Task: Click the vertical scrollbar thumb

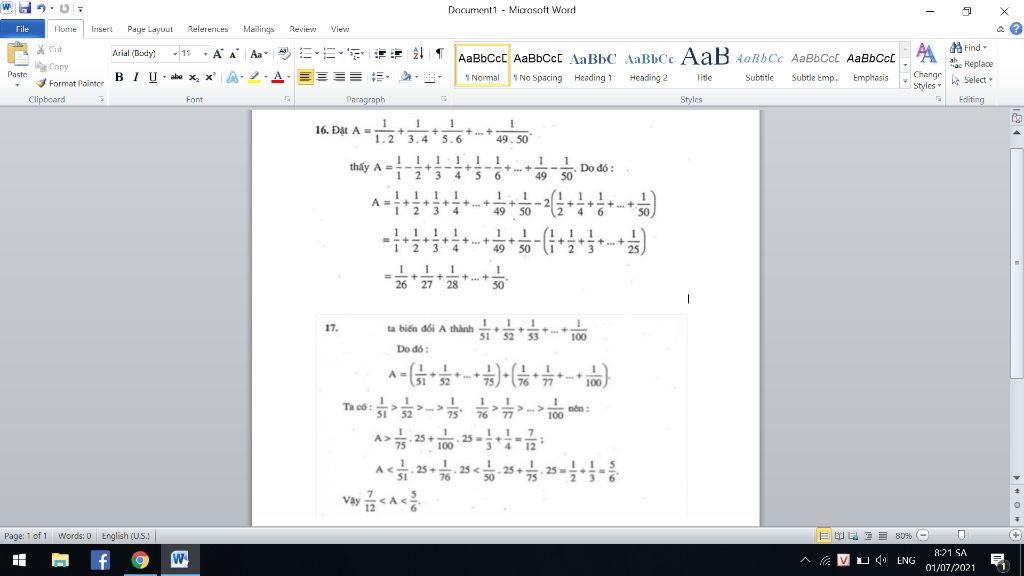Action: click(1016, 263)
